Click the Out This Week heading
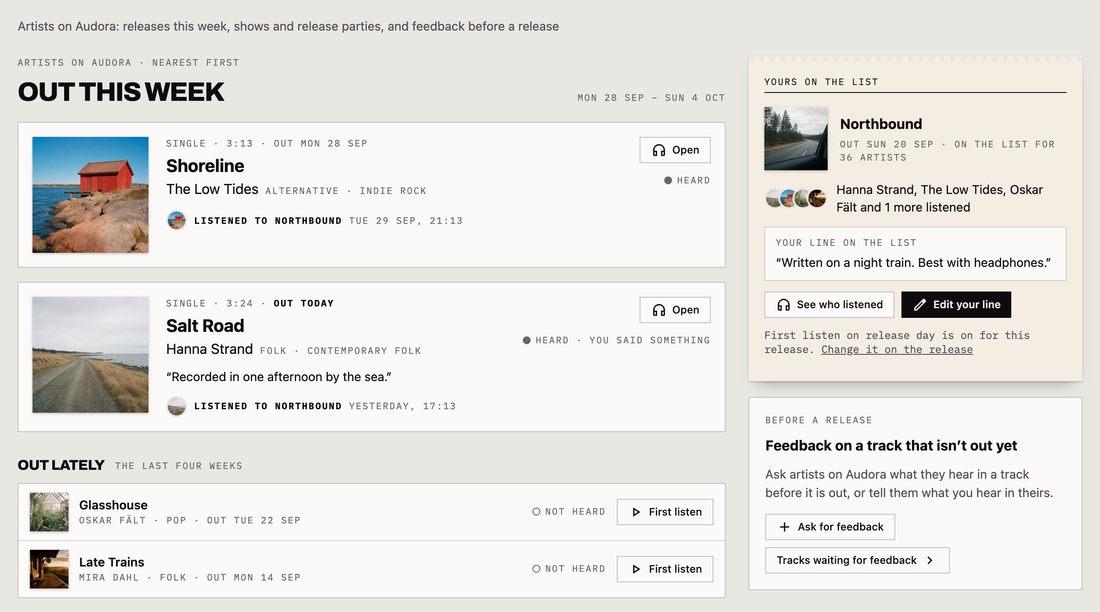 point(121,93)
